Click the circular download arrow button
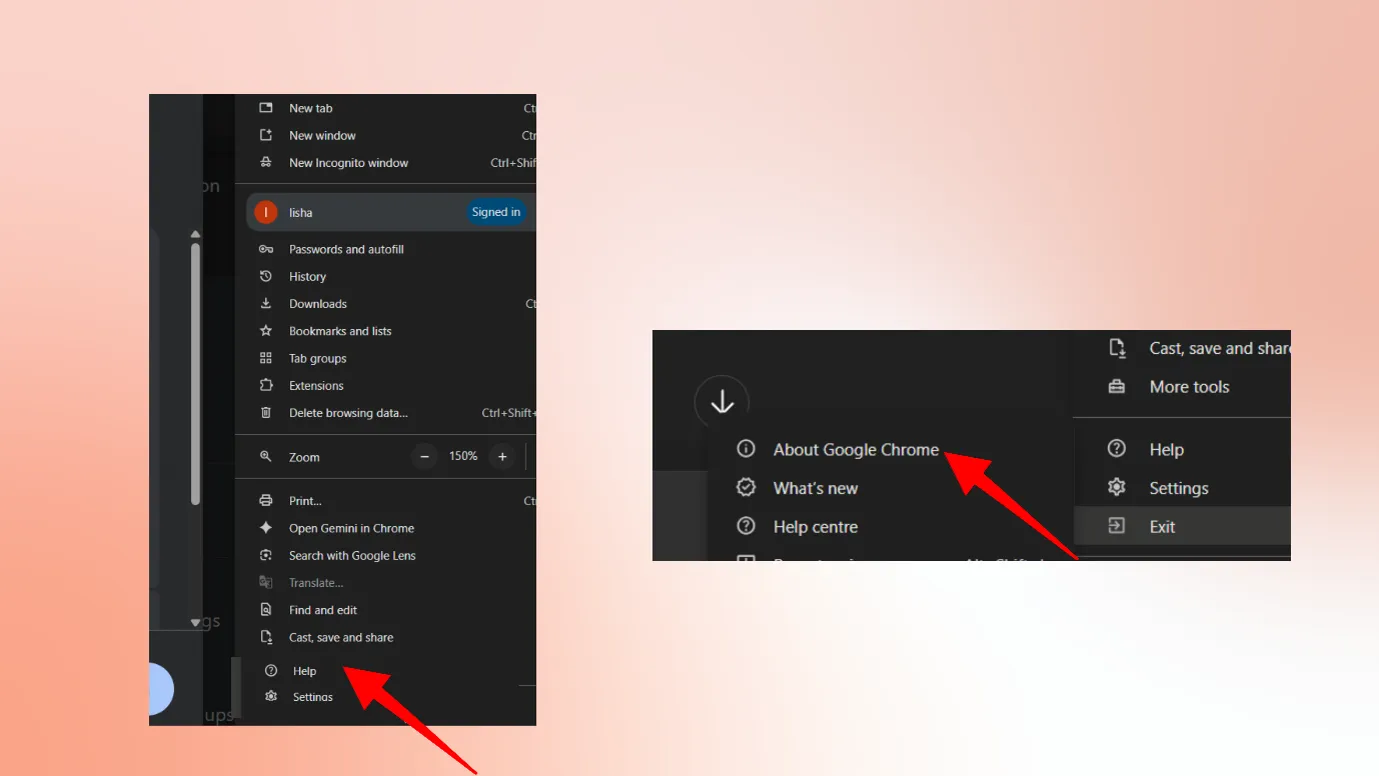Screen dimensions: 1379x776 pyautogui.click(x=722, y=403)
